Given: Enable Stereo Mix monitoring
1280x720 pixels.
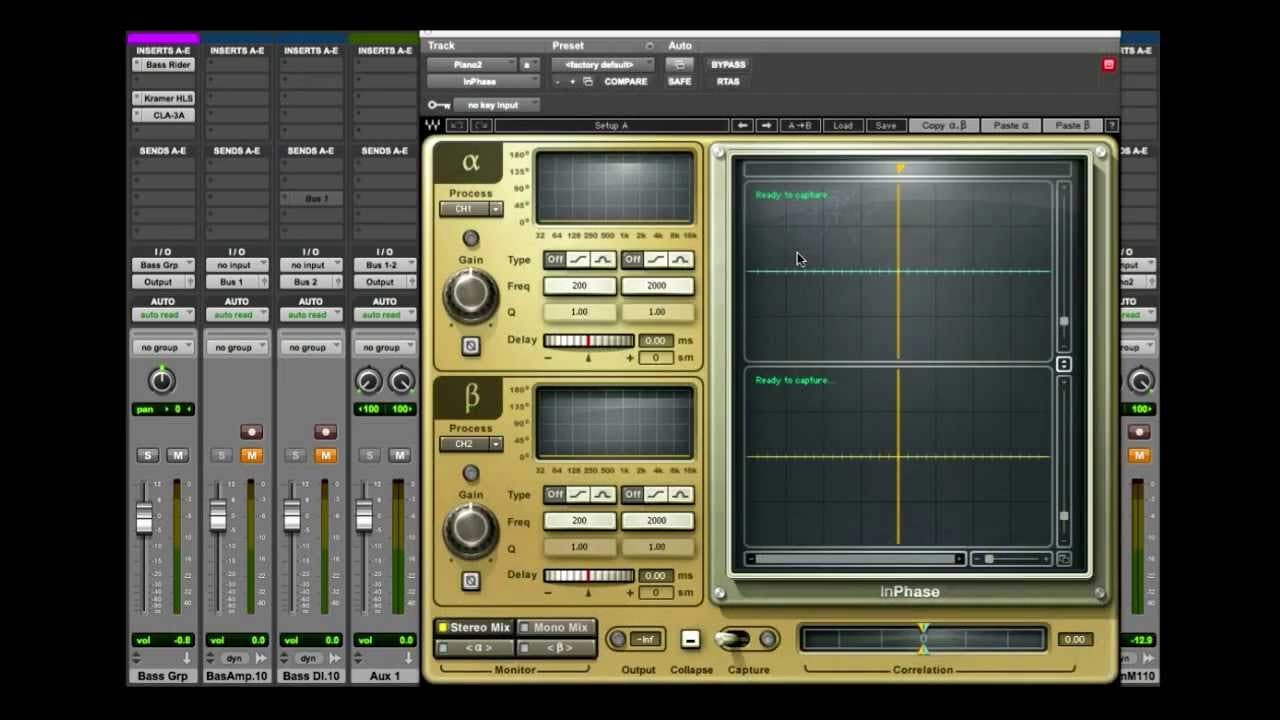Looking at the screenshot, I should [474, 628].
